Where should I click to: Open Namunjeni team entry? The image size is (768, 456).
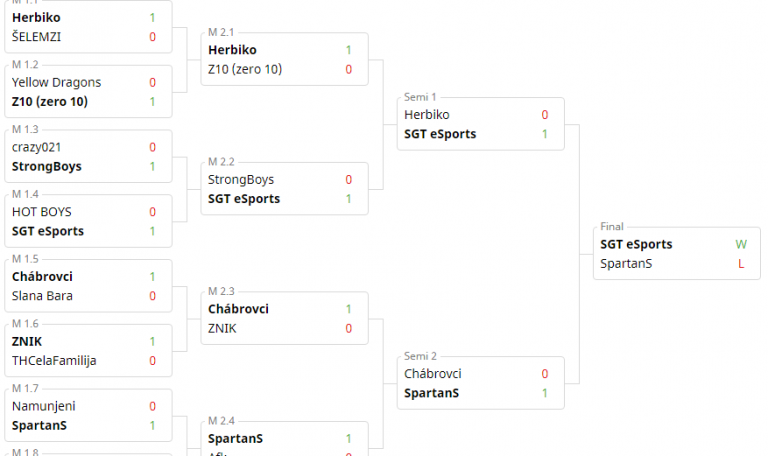tap(44, 406)
